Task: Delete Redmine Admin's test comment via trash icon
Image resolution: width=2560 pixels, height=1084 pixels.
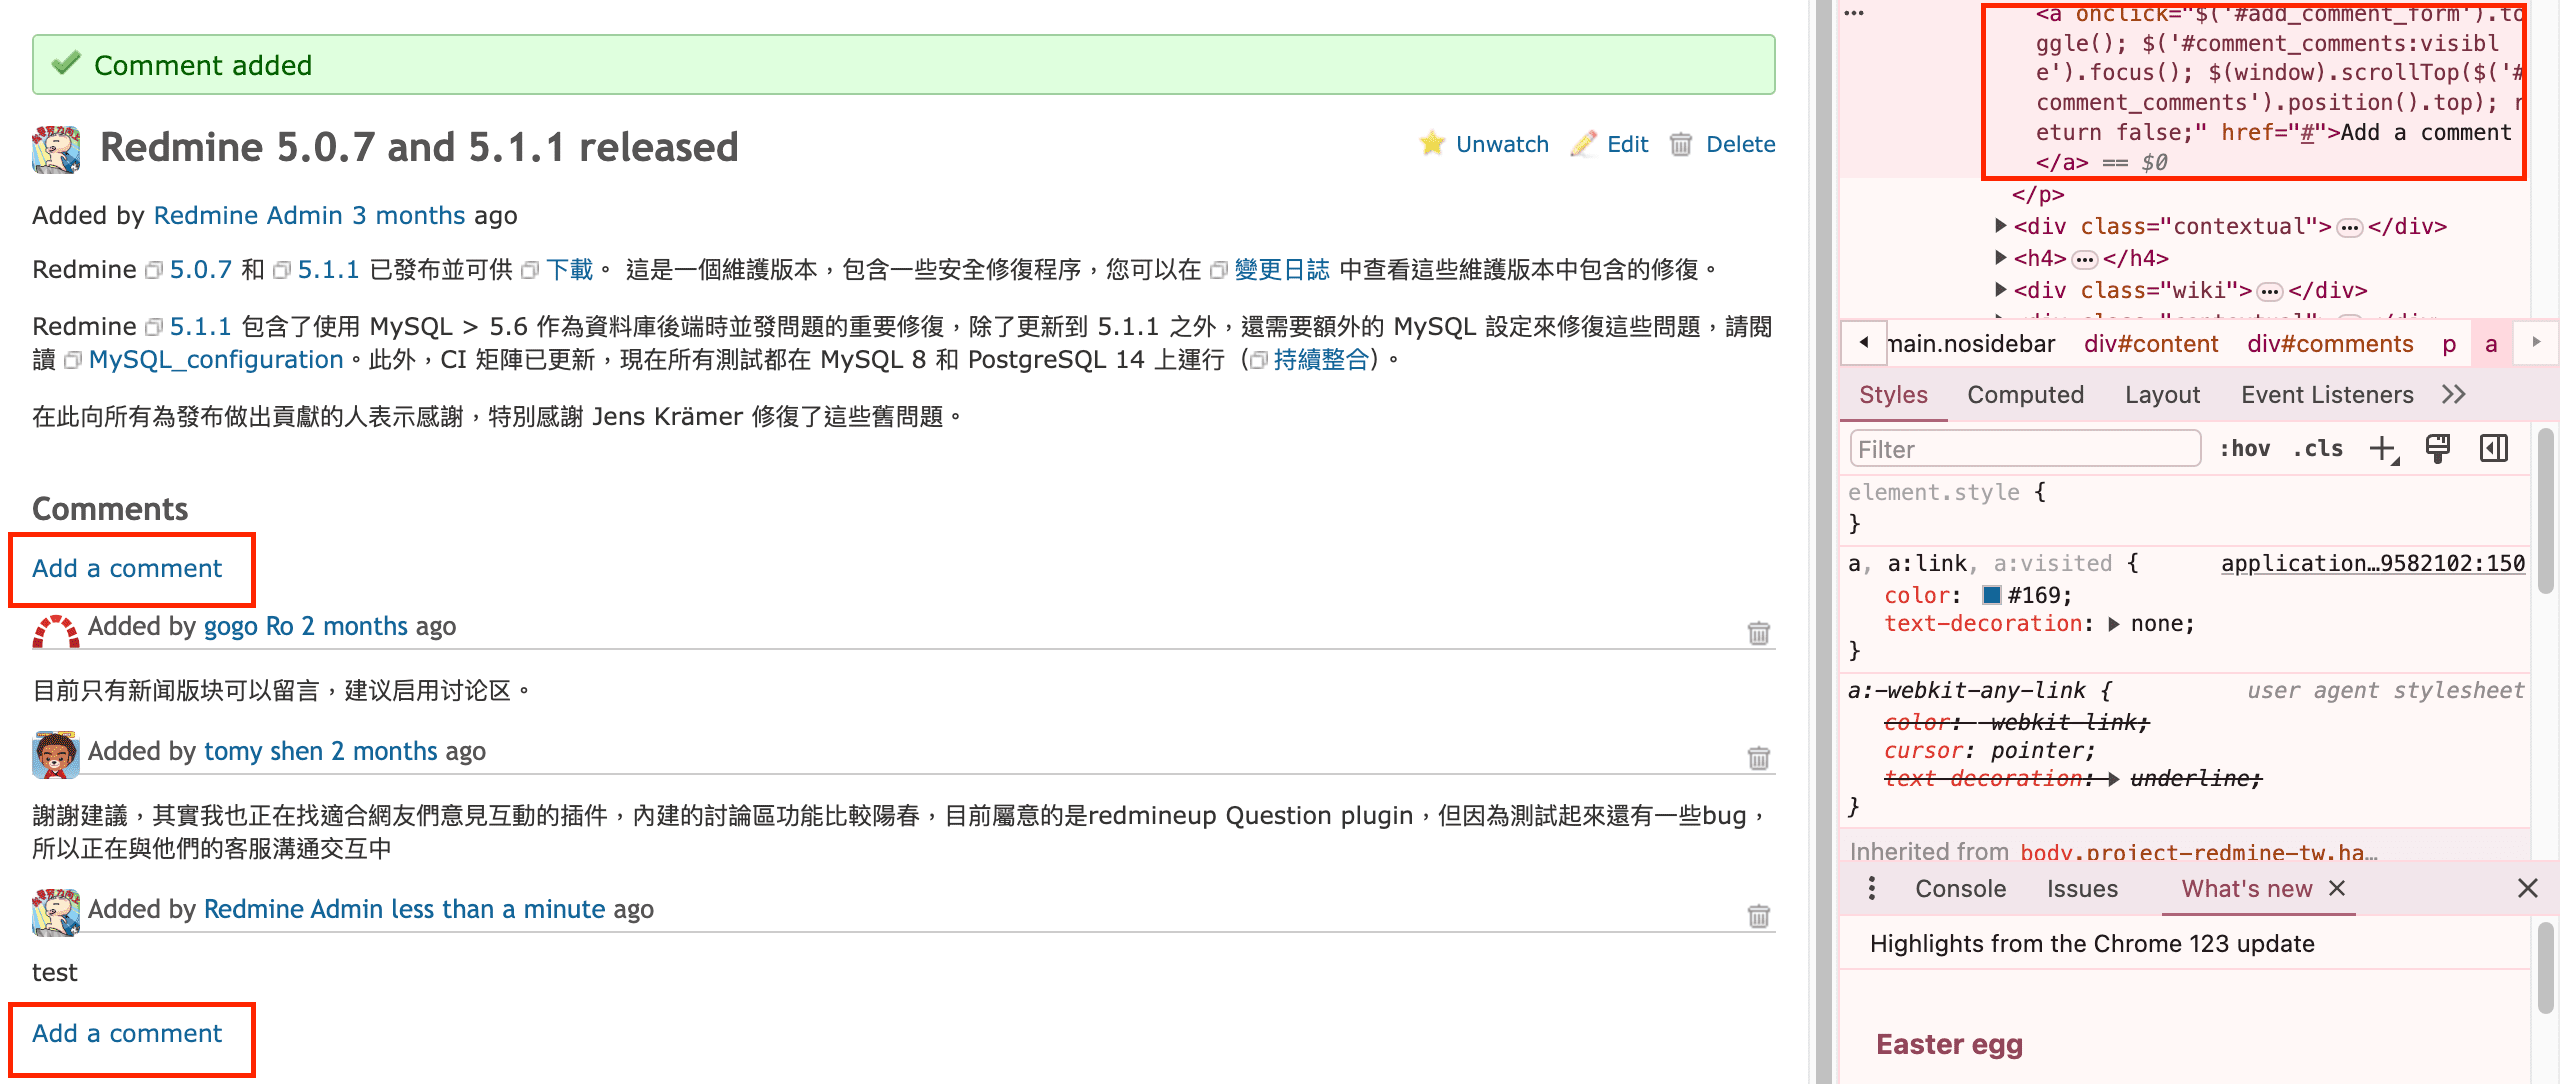Action: 1758,916
